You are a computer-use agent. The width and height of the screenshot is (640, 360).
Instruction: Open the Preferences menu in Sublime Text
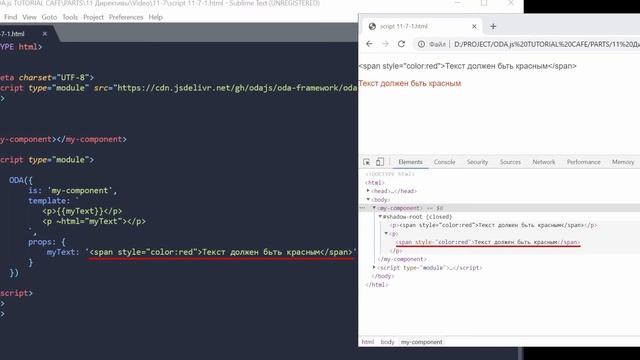click(126, 17)
